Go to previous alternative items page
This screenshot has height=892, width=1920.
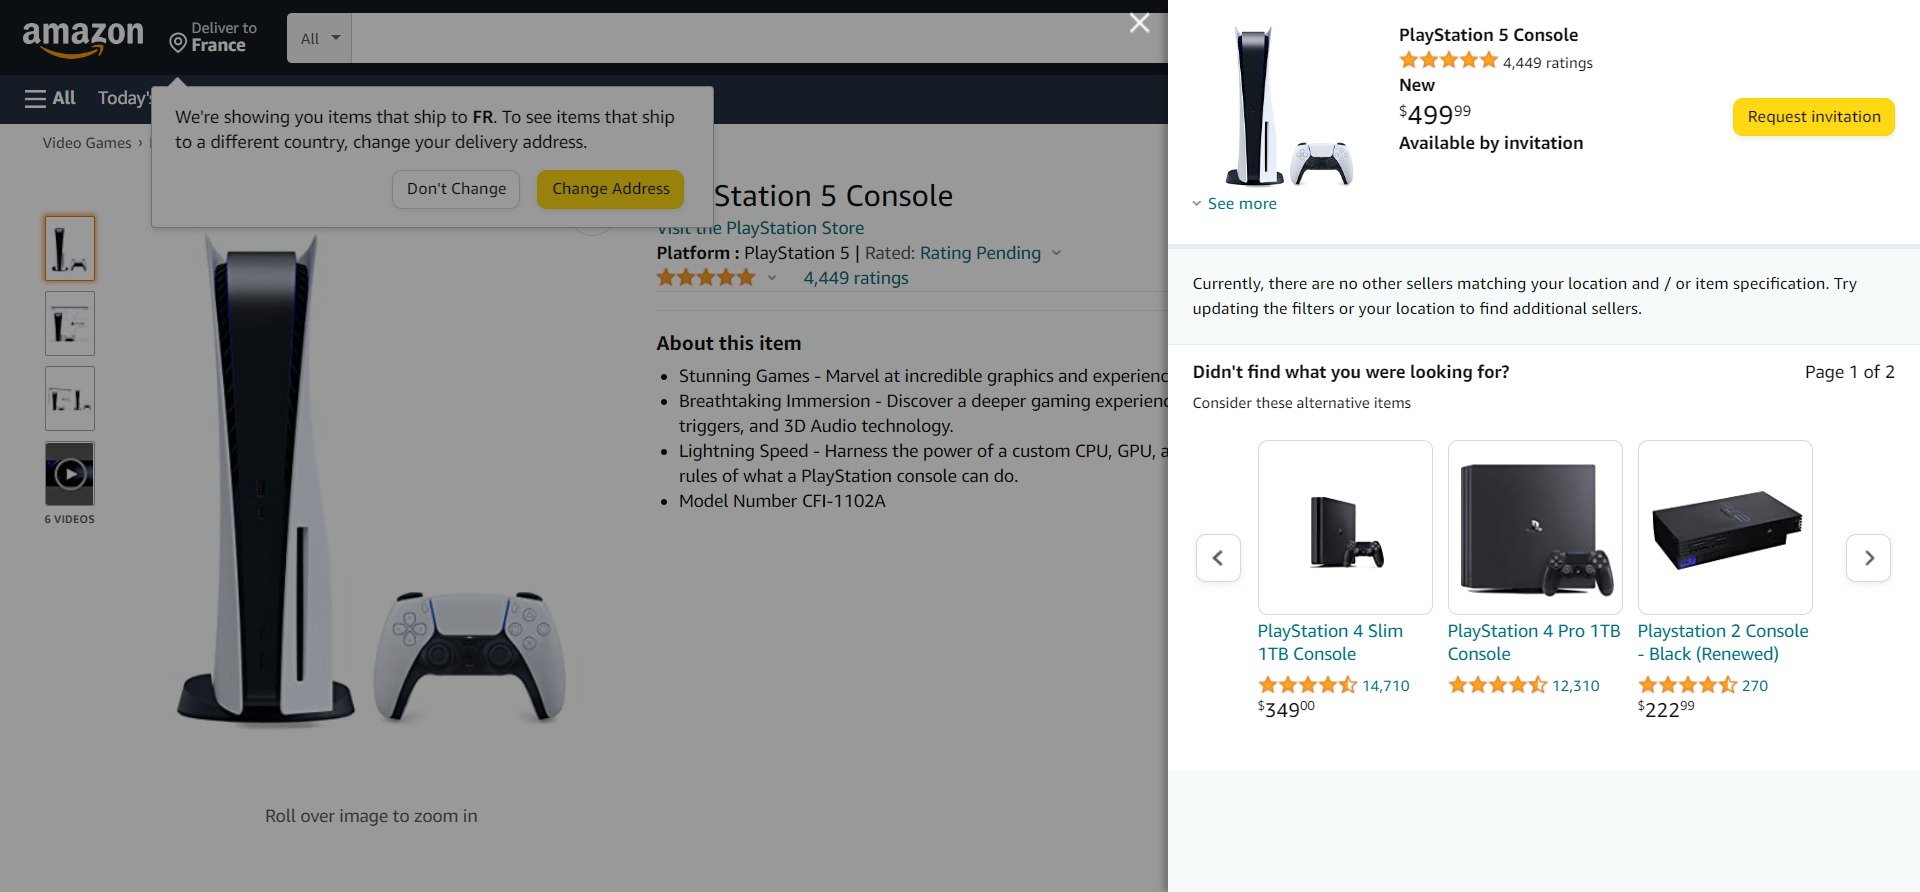point(1218,558)
